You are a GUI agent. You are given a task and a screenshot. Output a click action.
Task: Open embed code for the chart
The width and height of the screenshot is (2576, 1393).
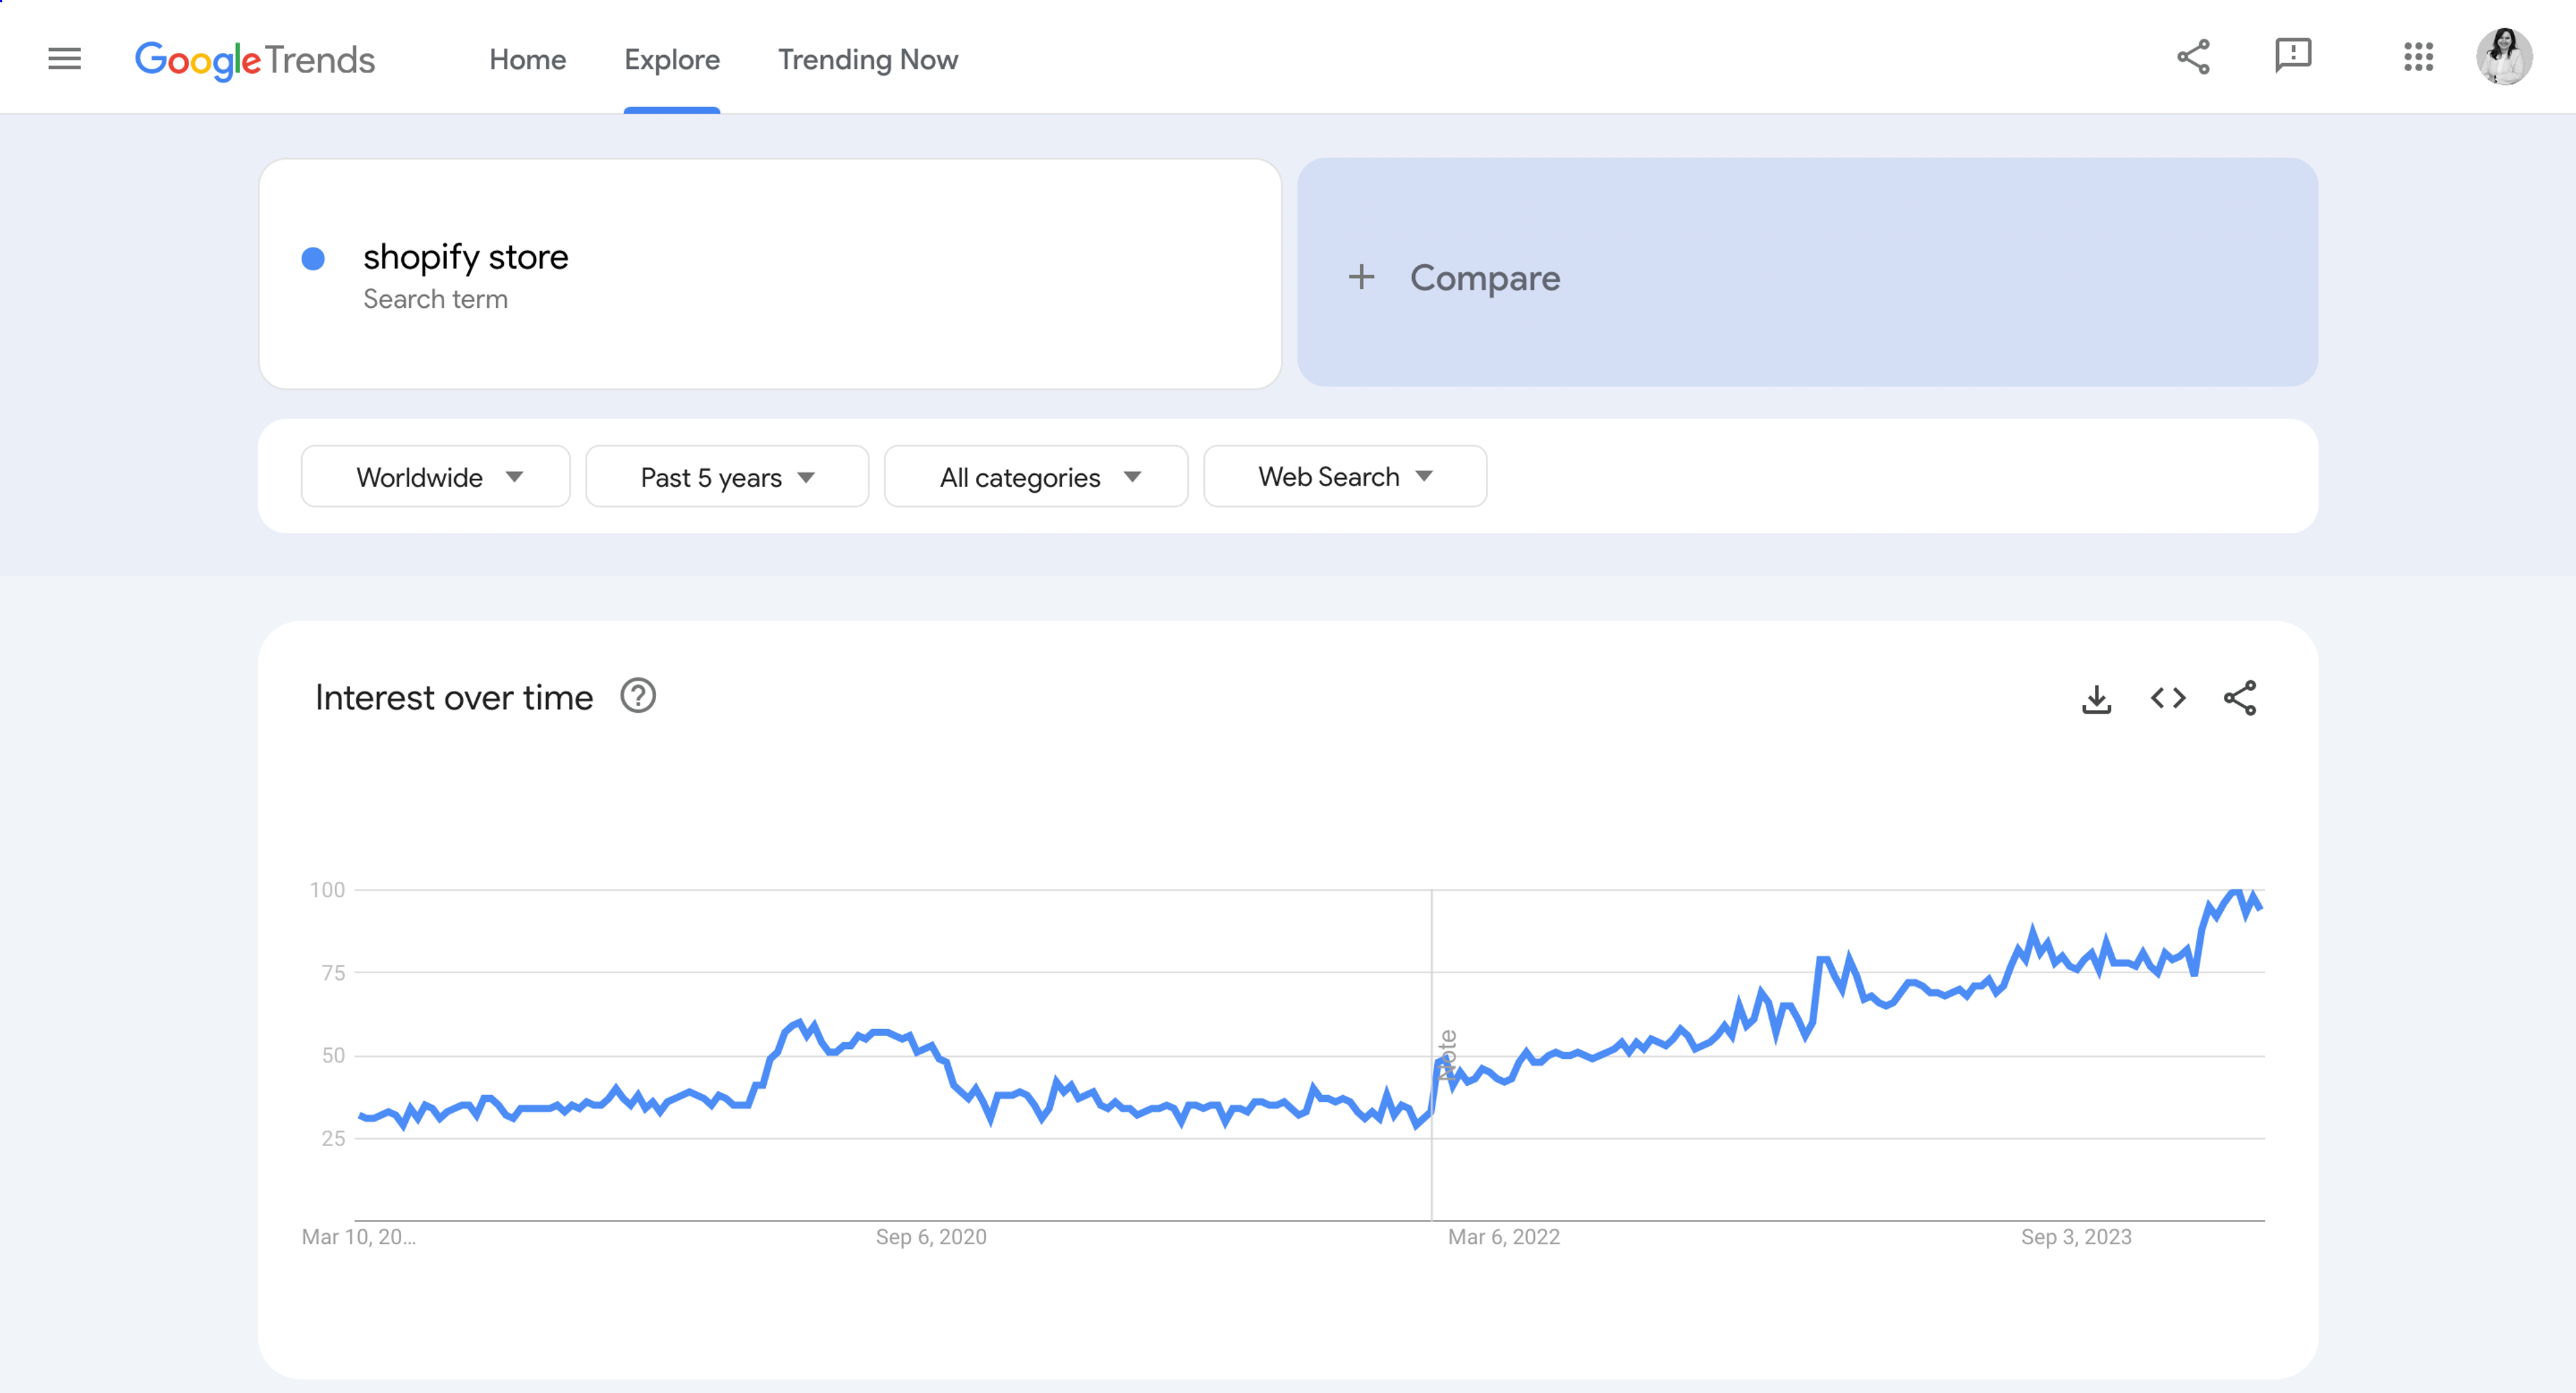tap(2168, 698)
